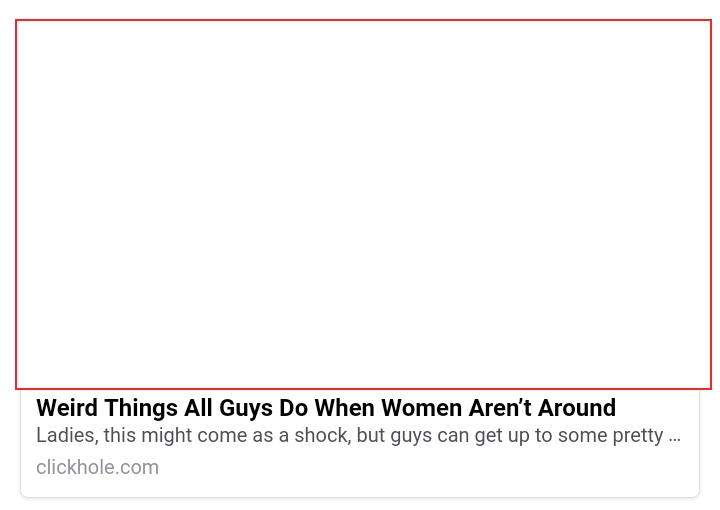Open the Clickhole article via its thumbnail area
720x510 pixels.
coord(363,204)
